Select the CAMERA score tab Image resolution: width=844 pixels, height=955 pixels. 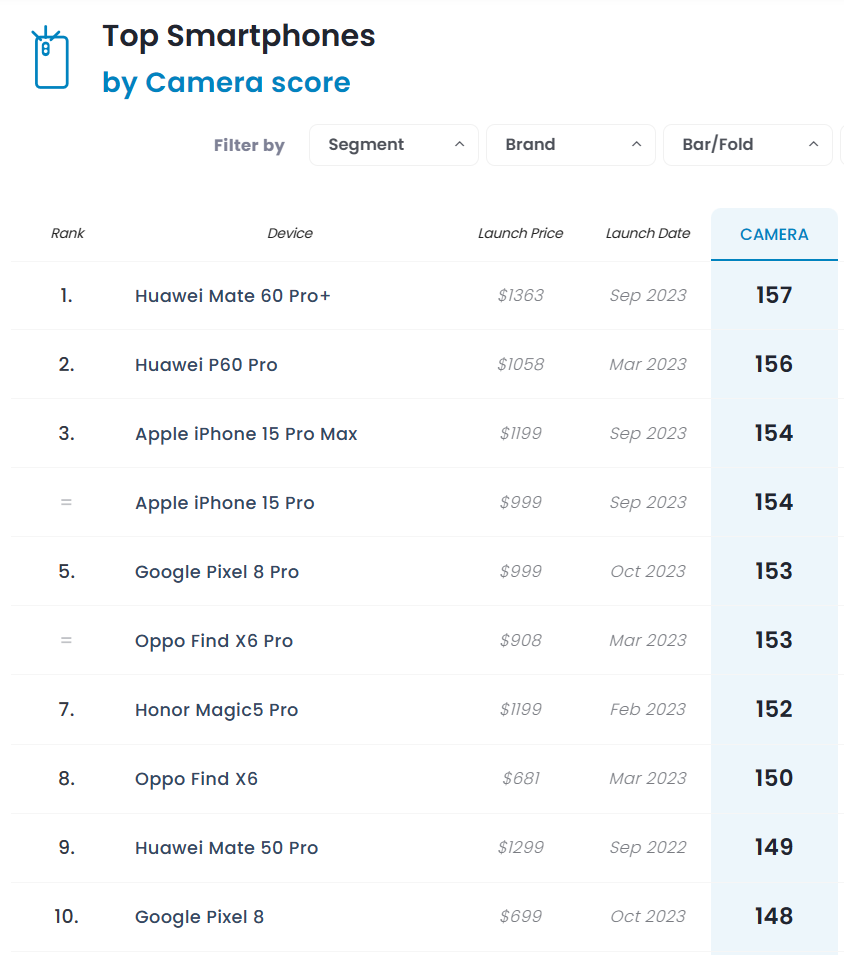[x=774, y=234]
